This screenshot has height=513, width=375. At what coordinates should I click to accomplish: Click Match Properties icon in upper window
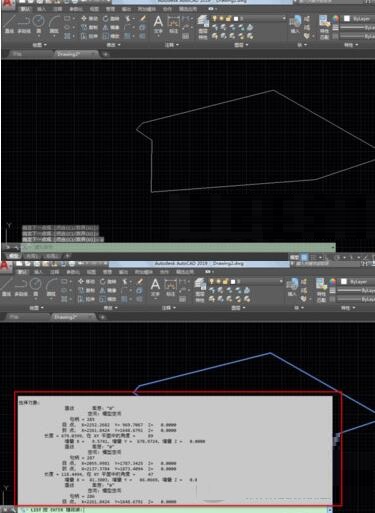(324, 27)
